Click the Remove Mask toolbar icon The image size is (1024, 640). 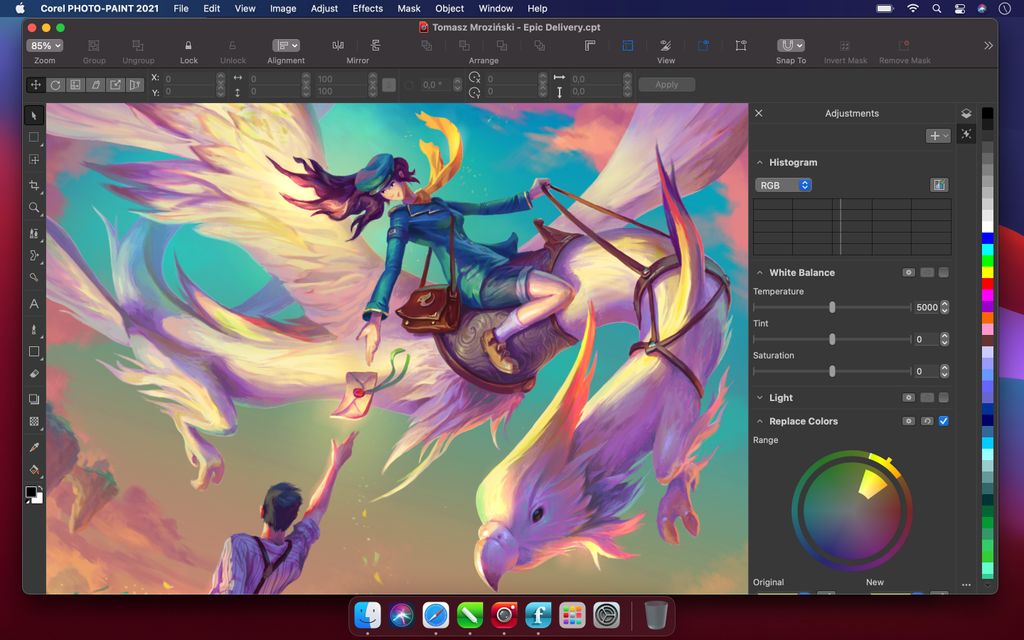904,46
